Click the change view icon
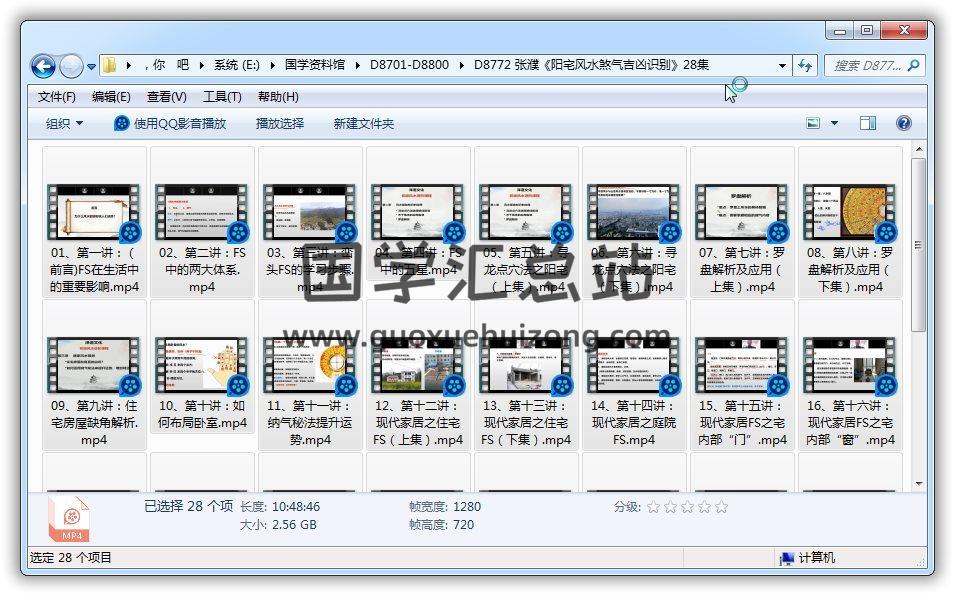The image size is (955, 596). tap(814, 123)
